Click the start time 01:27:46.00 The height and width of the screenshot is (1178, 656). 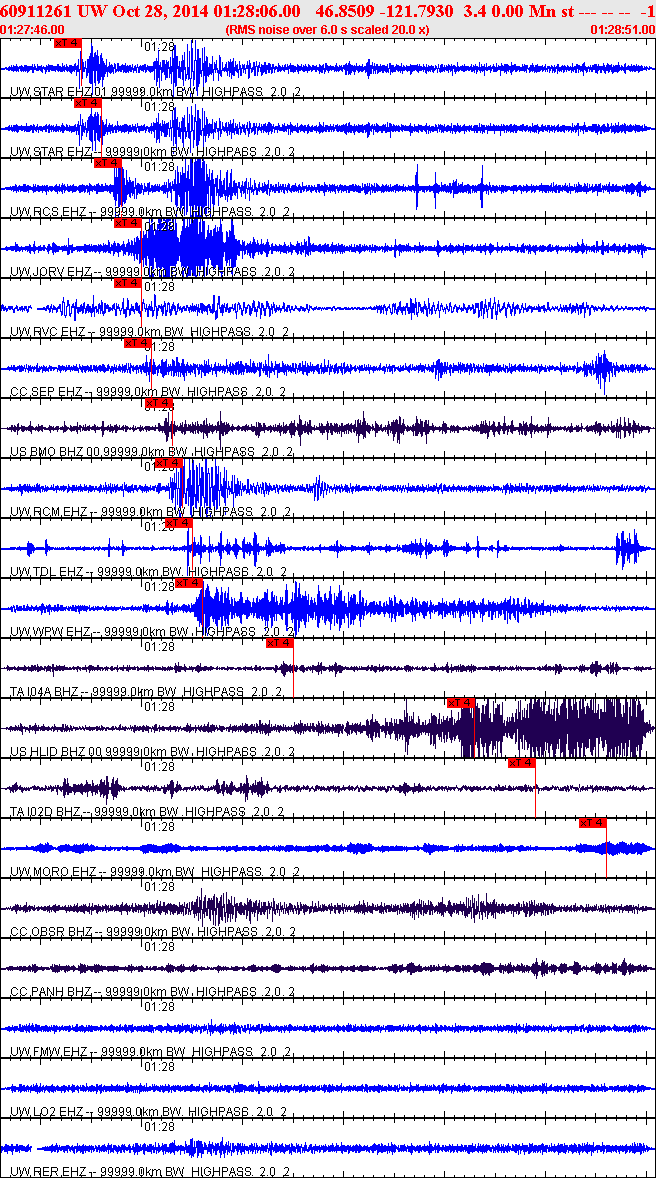pyautogui.click(x=32, y=29)
